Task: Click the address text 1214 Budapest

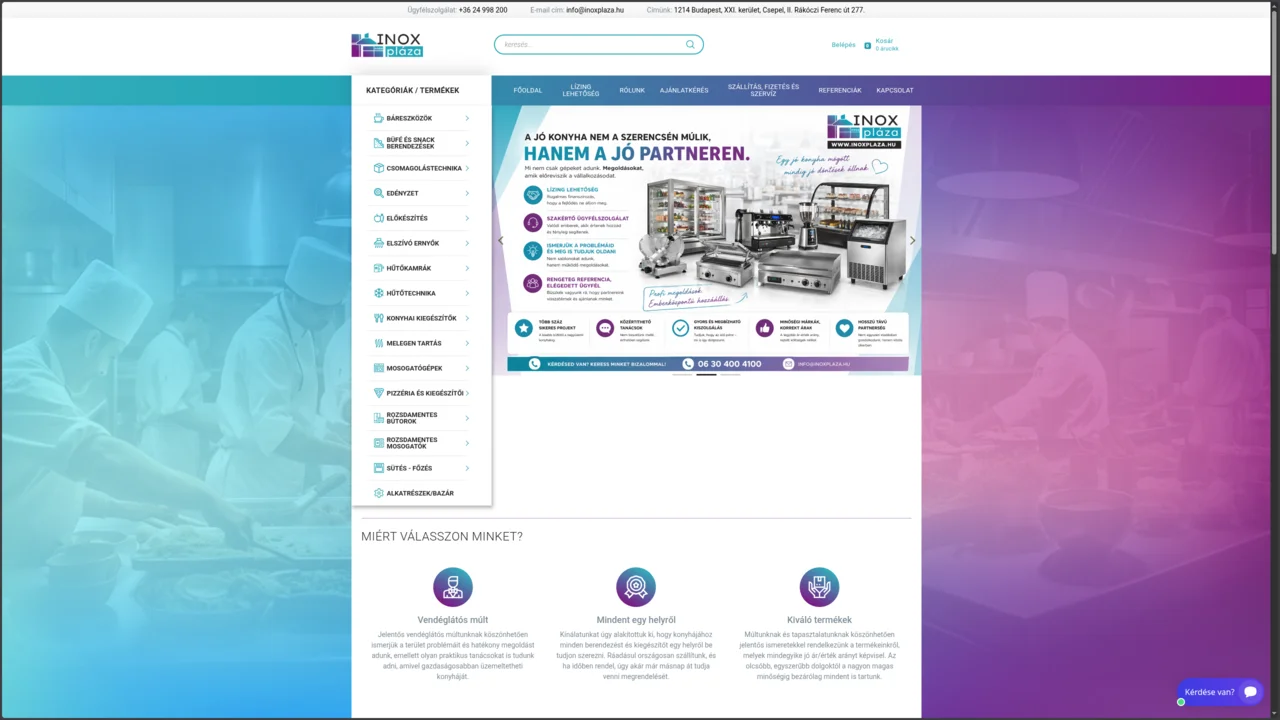Action: pyautogui.click(x=769, y=10)
